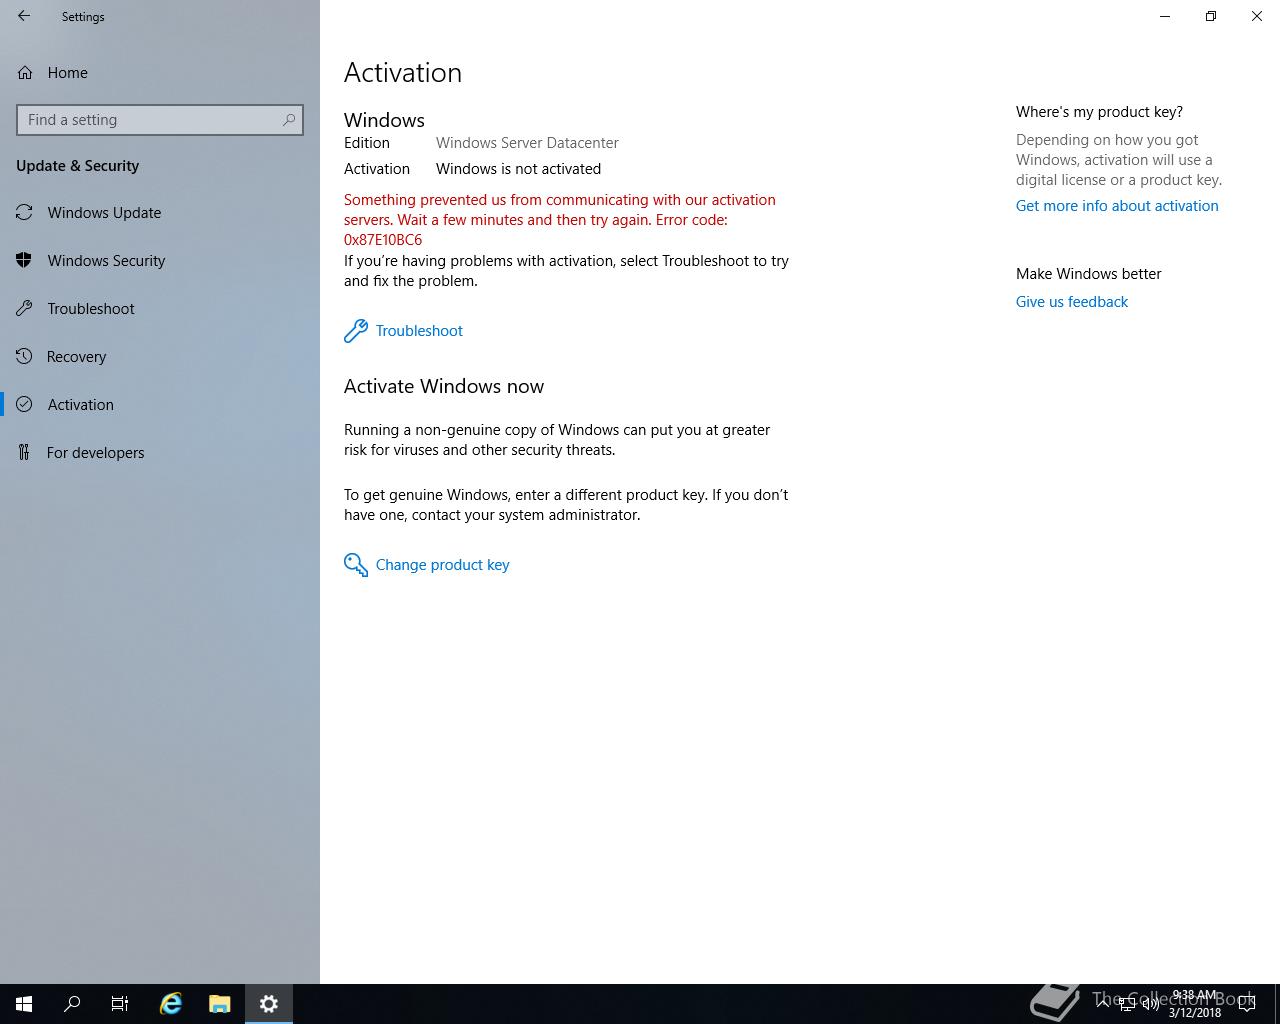Select the Activation sidebar entry
The height and width of the screenshot is (1024, 1280).
tap(160, 404)
